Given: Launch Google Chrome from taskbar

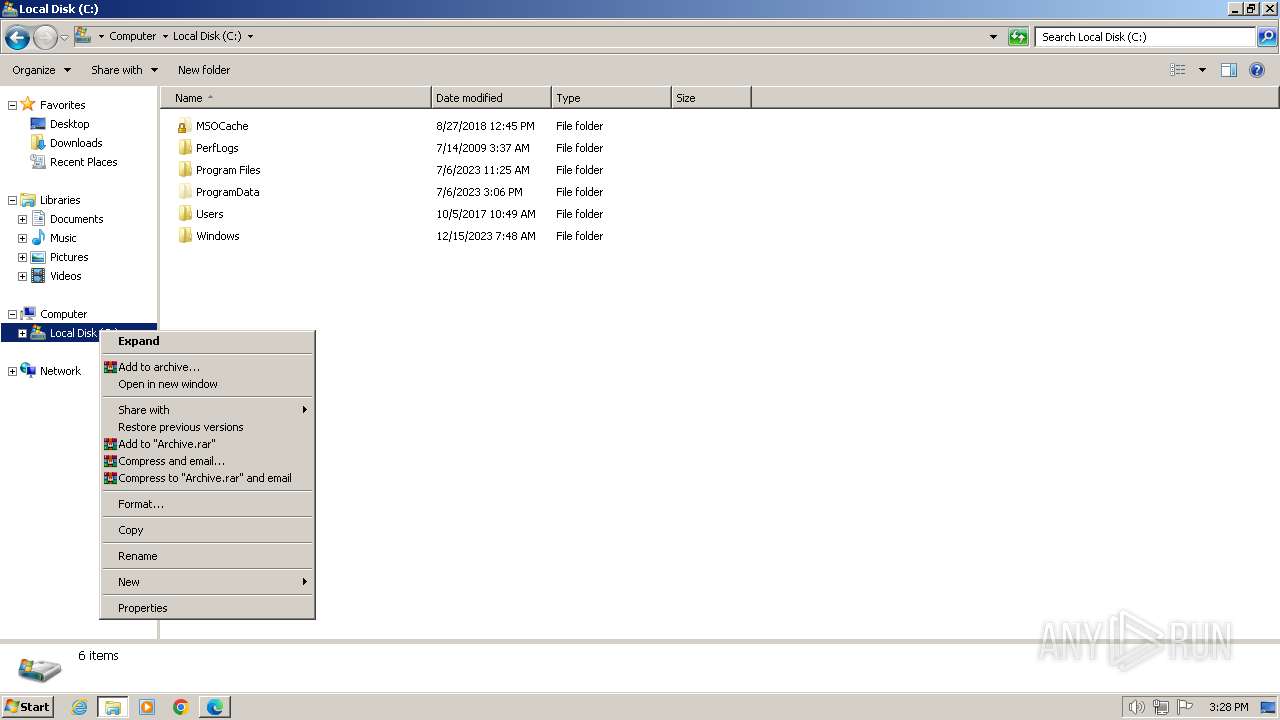Looking at the screenshot, I should 181,707.
